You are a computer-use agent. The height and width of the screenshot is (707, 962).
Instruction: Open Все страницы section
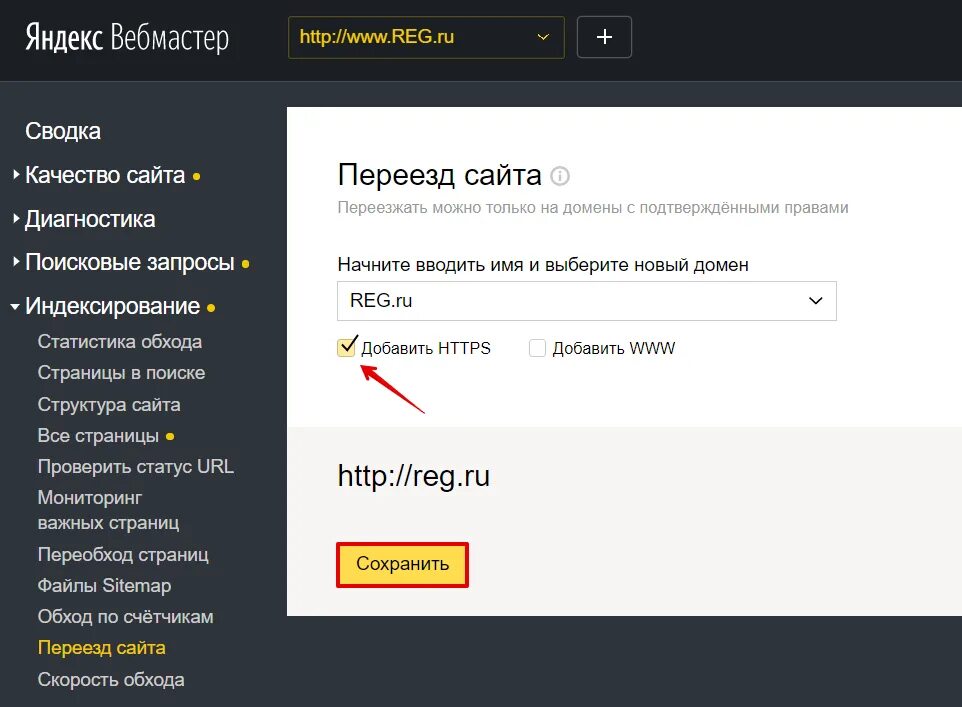point(98,436)
